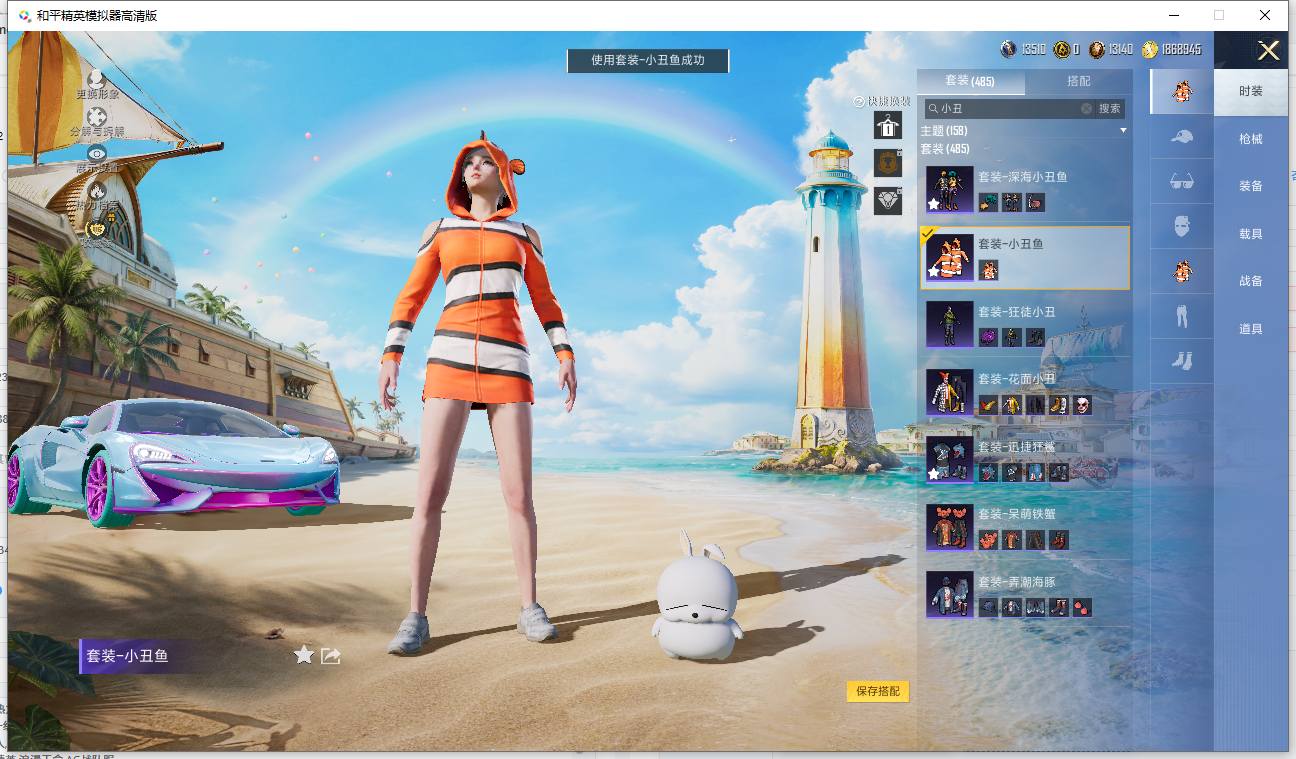
Task: Select the face mask category icon
Action: (1181, 226)
